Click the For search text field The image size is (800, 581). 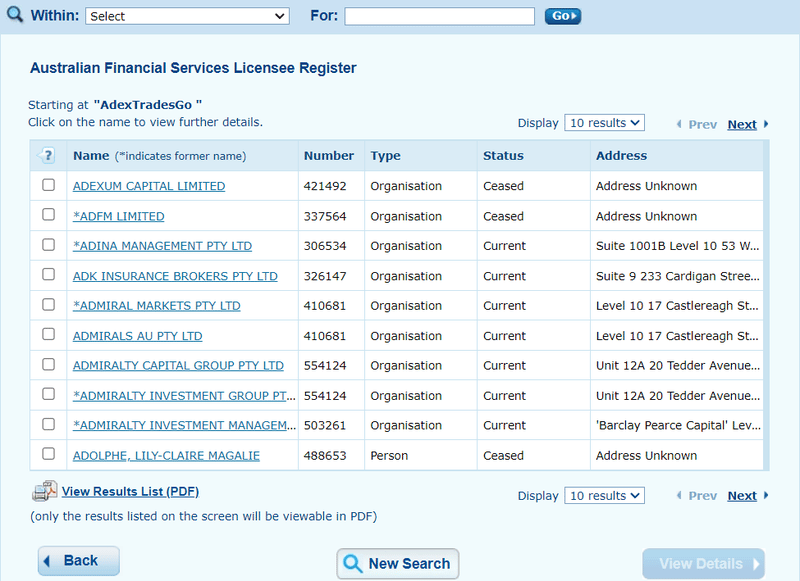(x=439, y=16)
